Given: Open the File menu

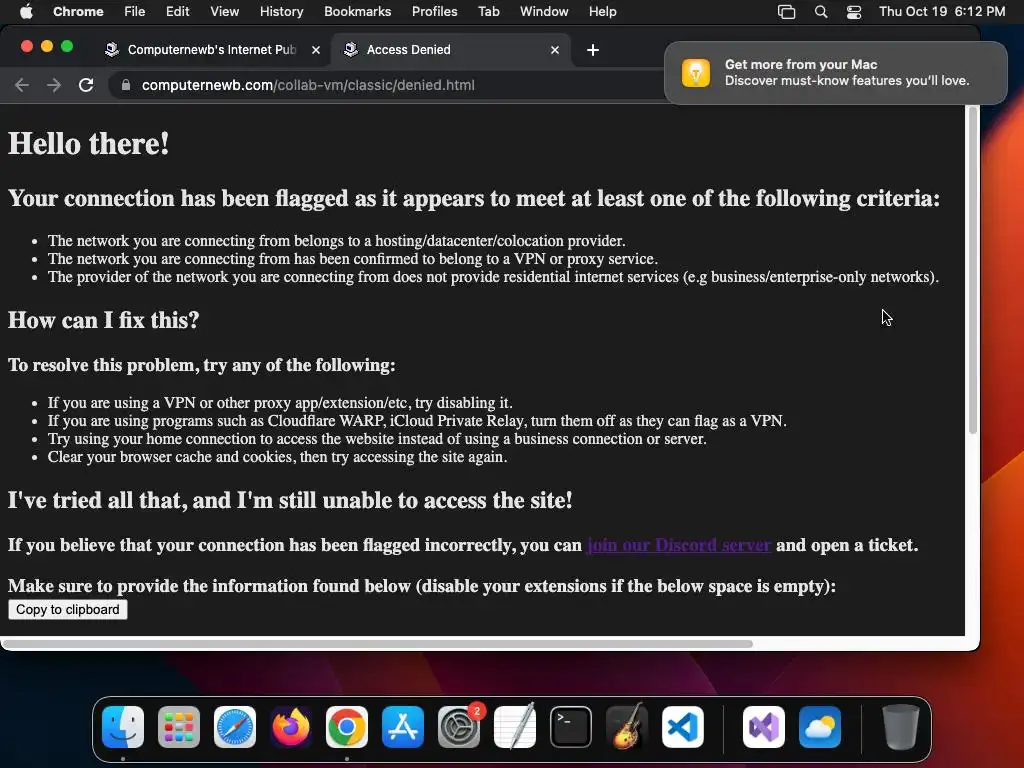Looking at the screenshot, I should (135, 11).
